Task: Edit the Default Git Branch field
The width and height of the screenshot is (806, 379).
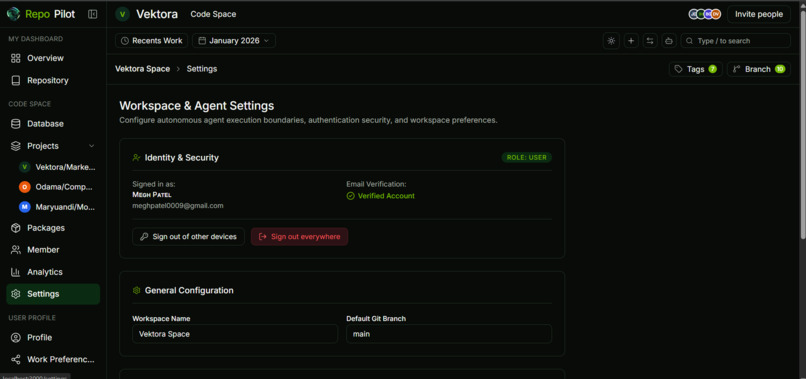Action: tap(449, 334)
